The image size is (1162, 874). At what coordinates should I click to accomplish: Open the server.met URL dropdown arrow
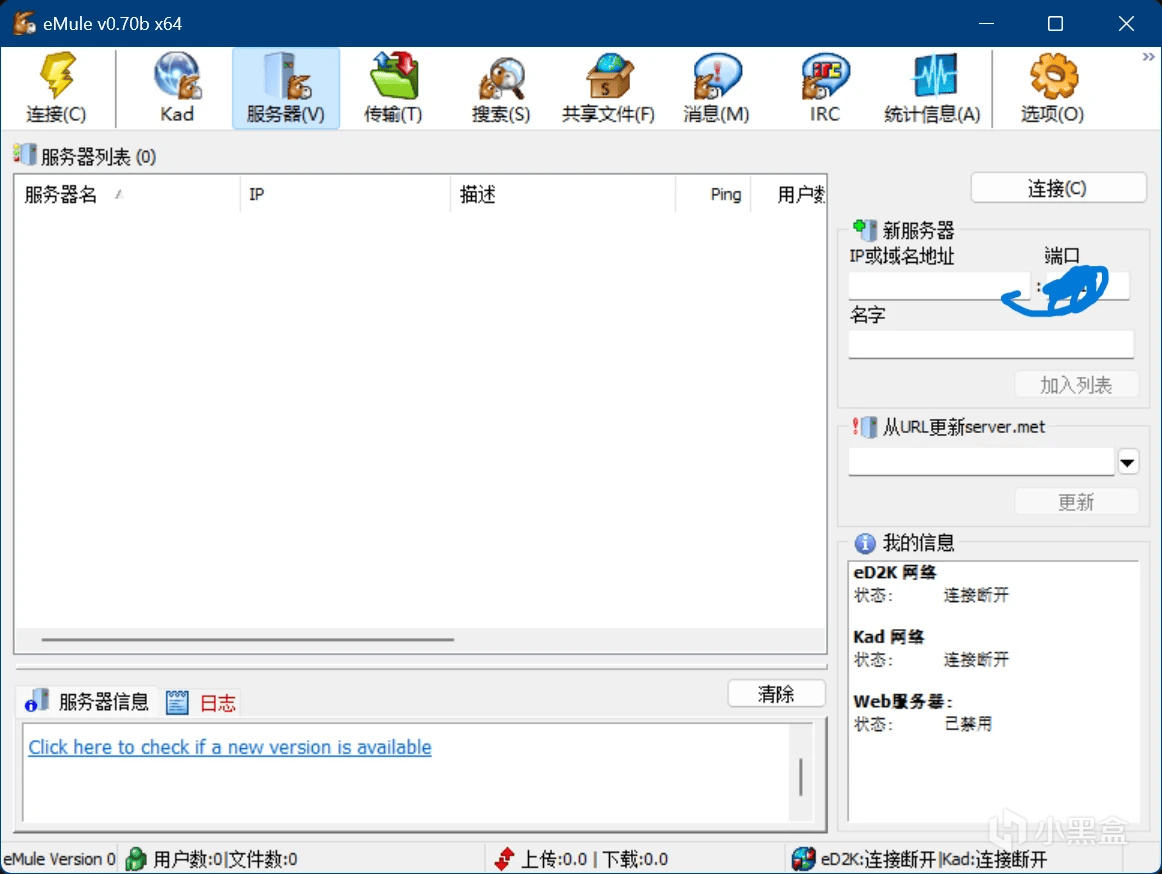1127,463
